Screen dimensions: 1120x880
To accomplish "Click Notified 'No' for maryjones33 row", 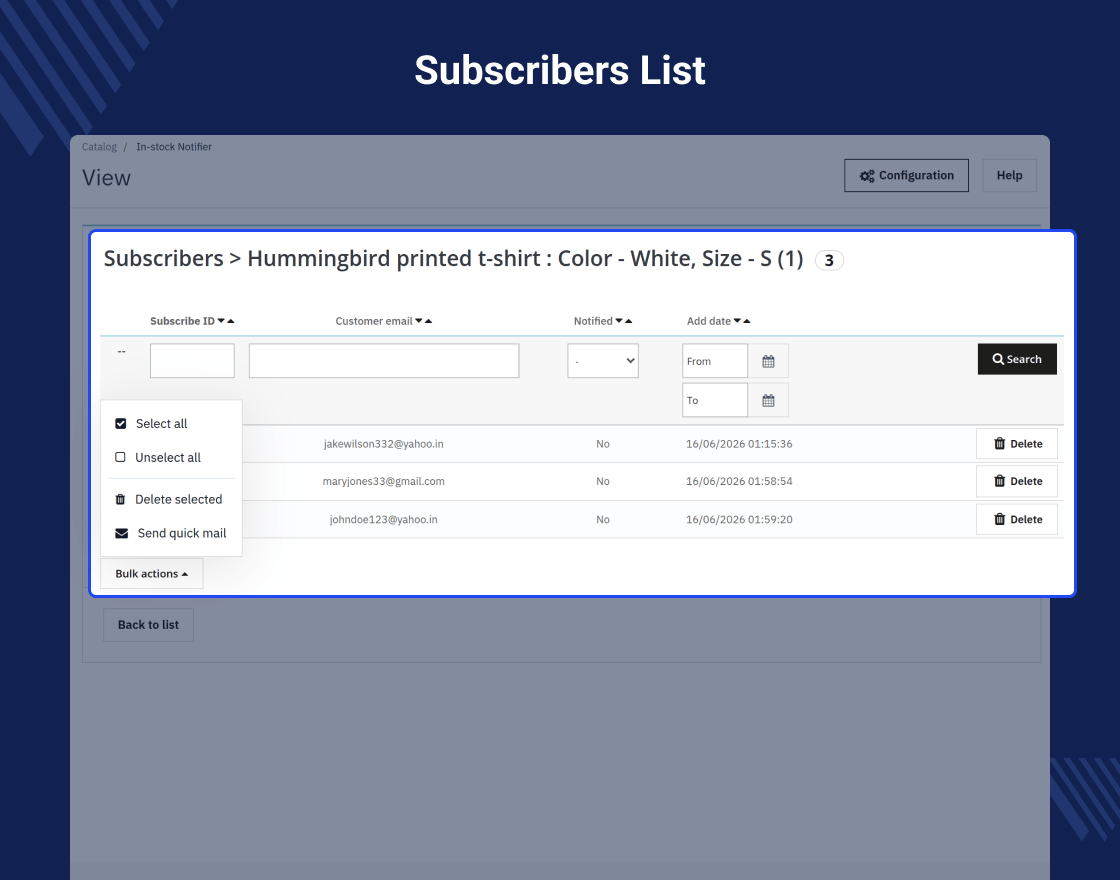I will point(603,481).
